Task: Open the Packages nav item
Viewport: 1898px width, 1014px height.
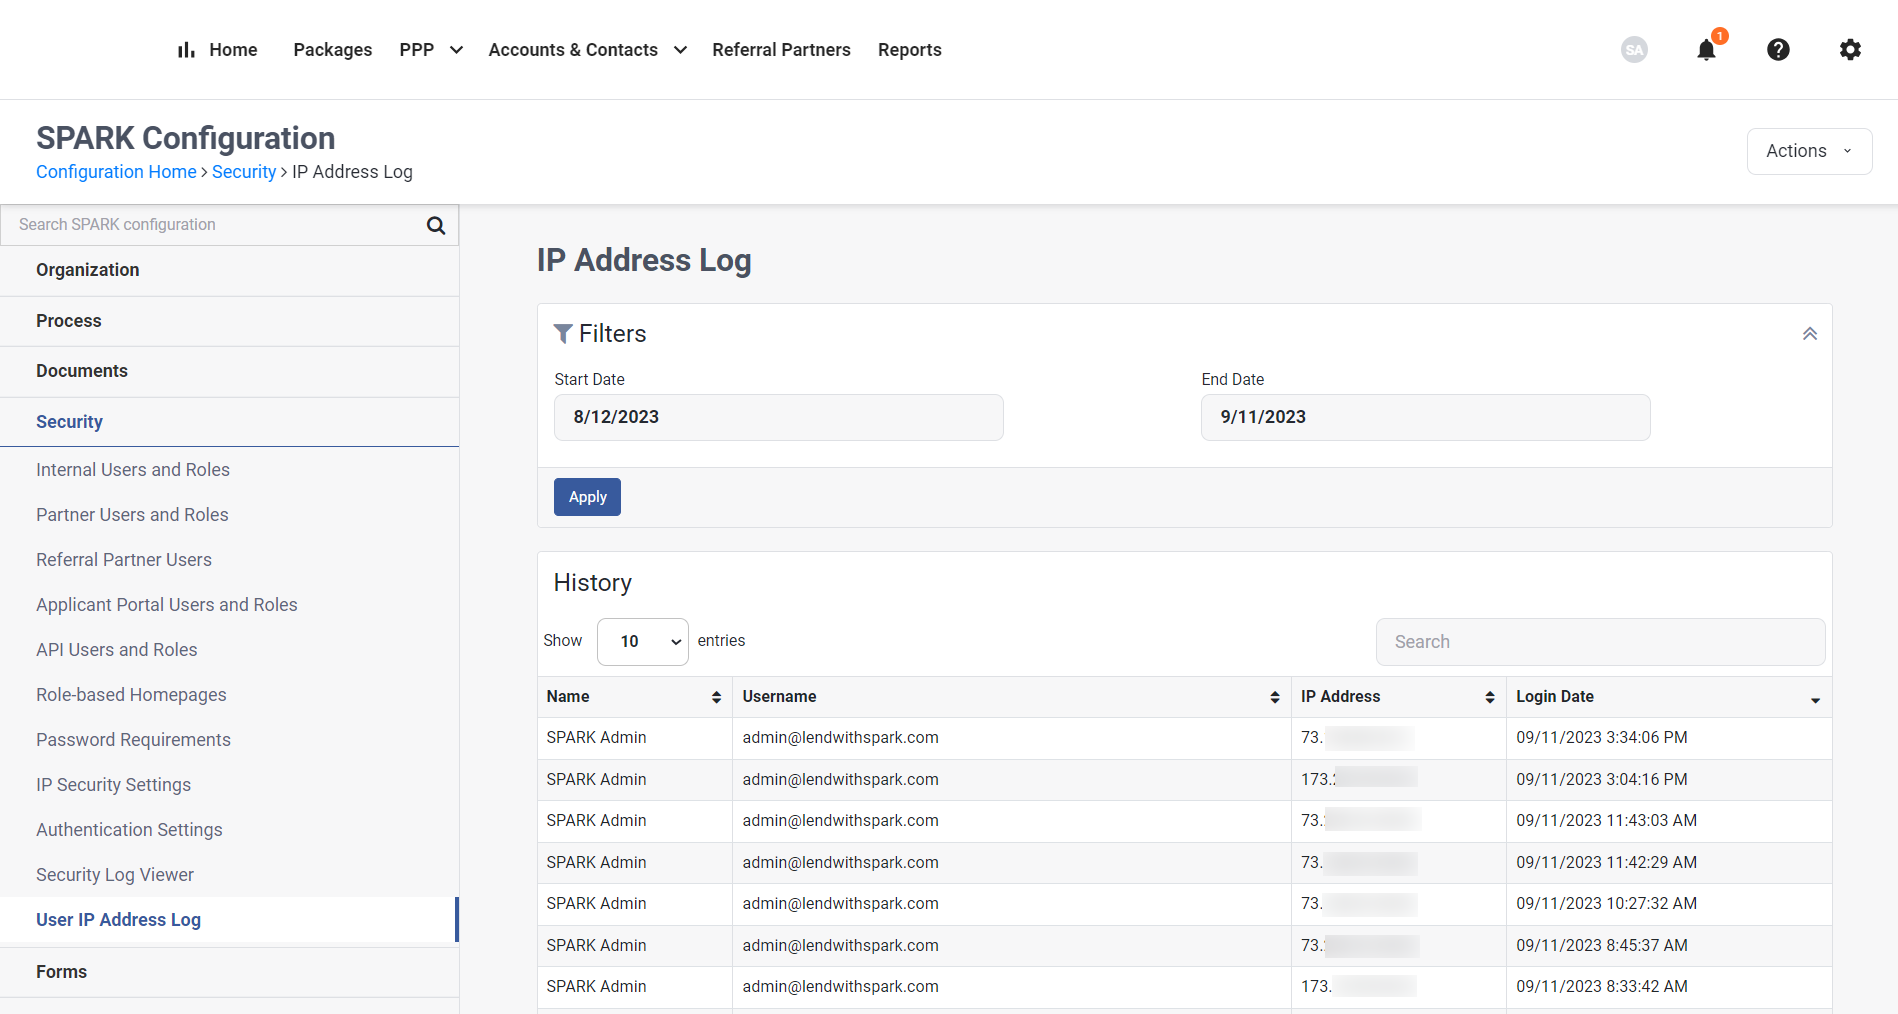Action: pos(332,50)
